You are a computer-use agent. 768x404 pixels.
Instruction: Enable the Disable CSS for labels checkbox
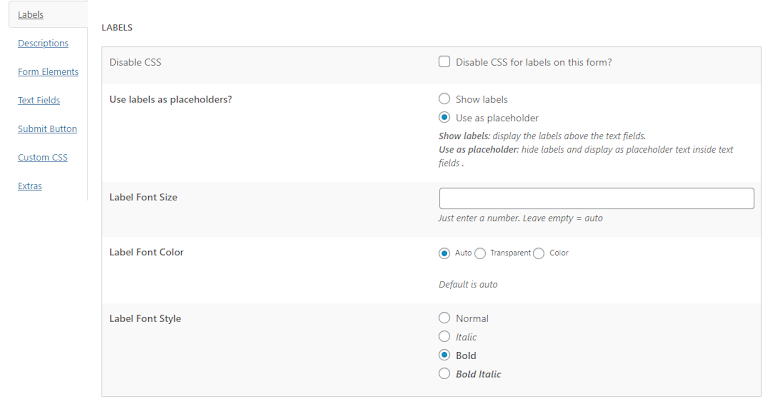(445, 62)
